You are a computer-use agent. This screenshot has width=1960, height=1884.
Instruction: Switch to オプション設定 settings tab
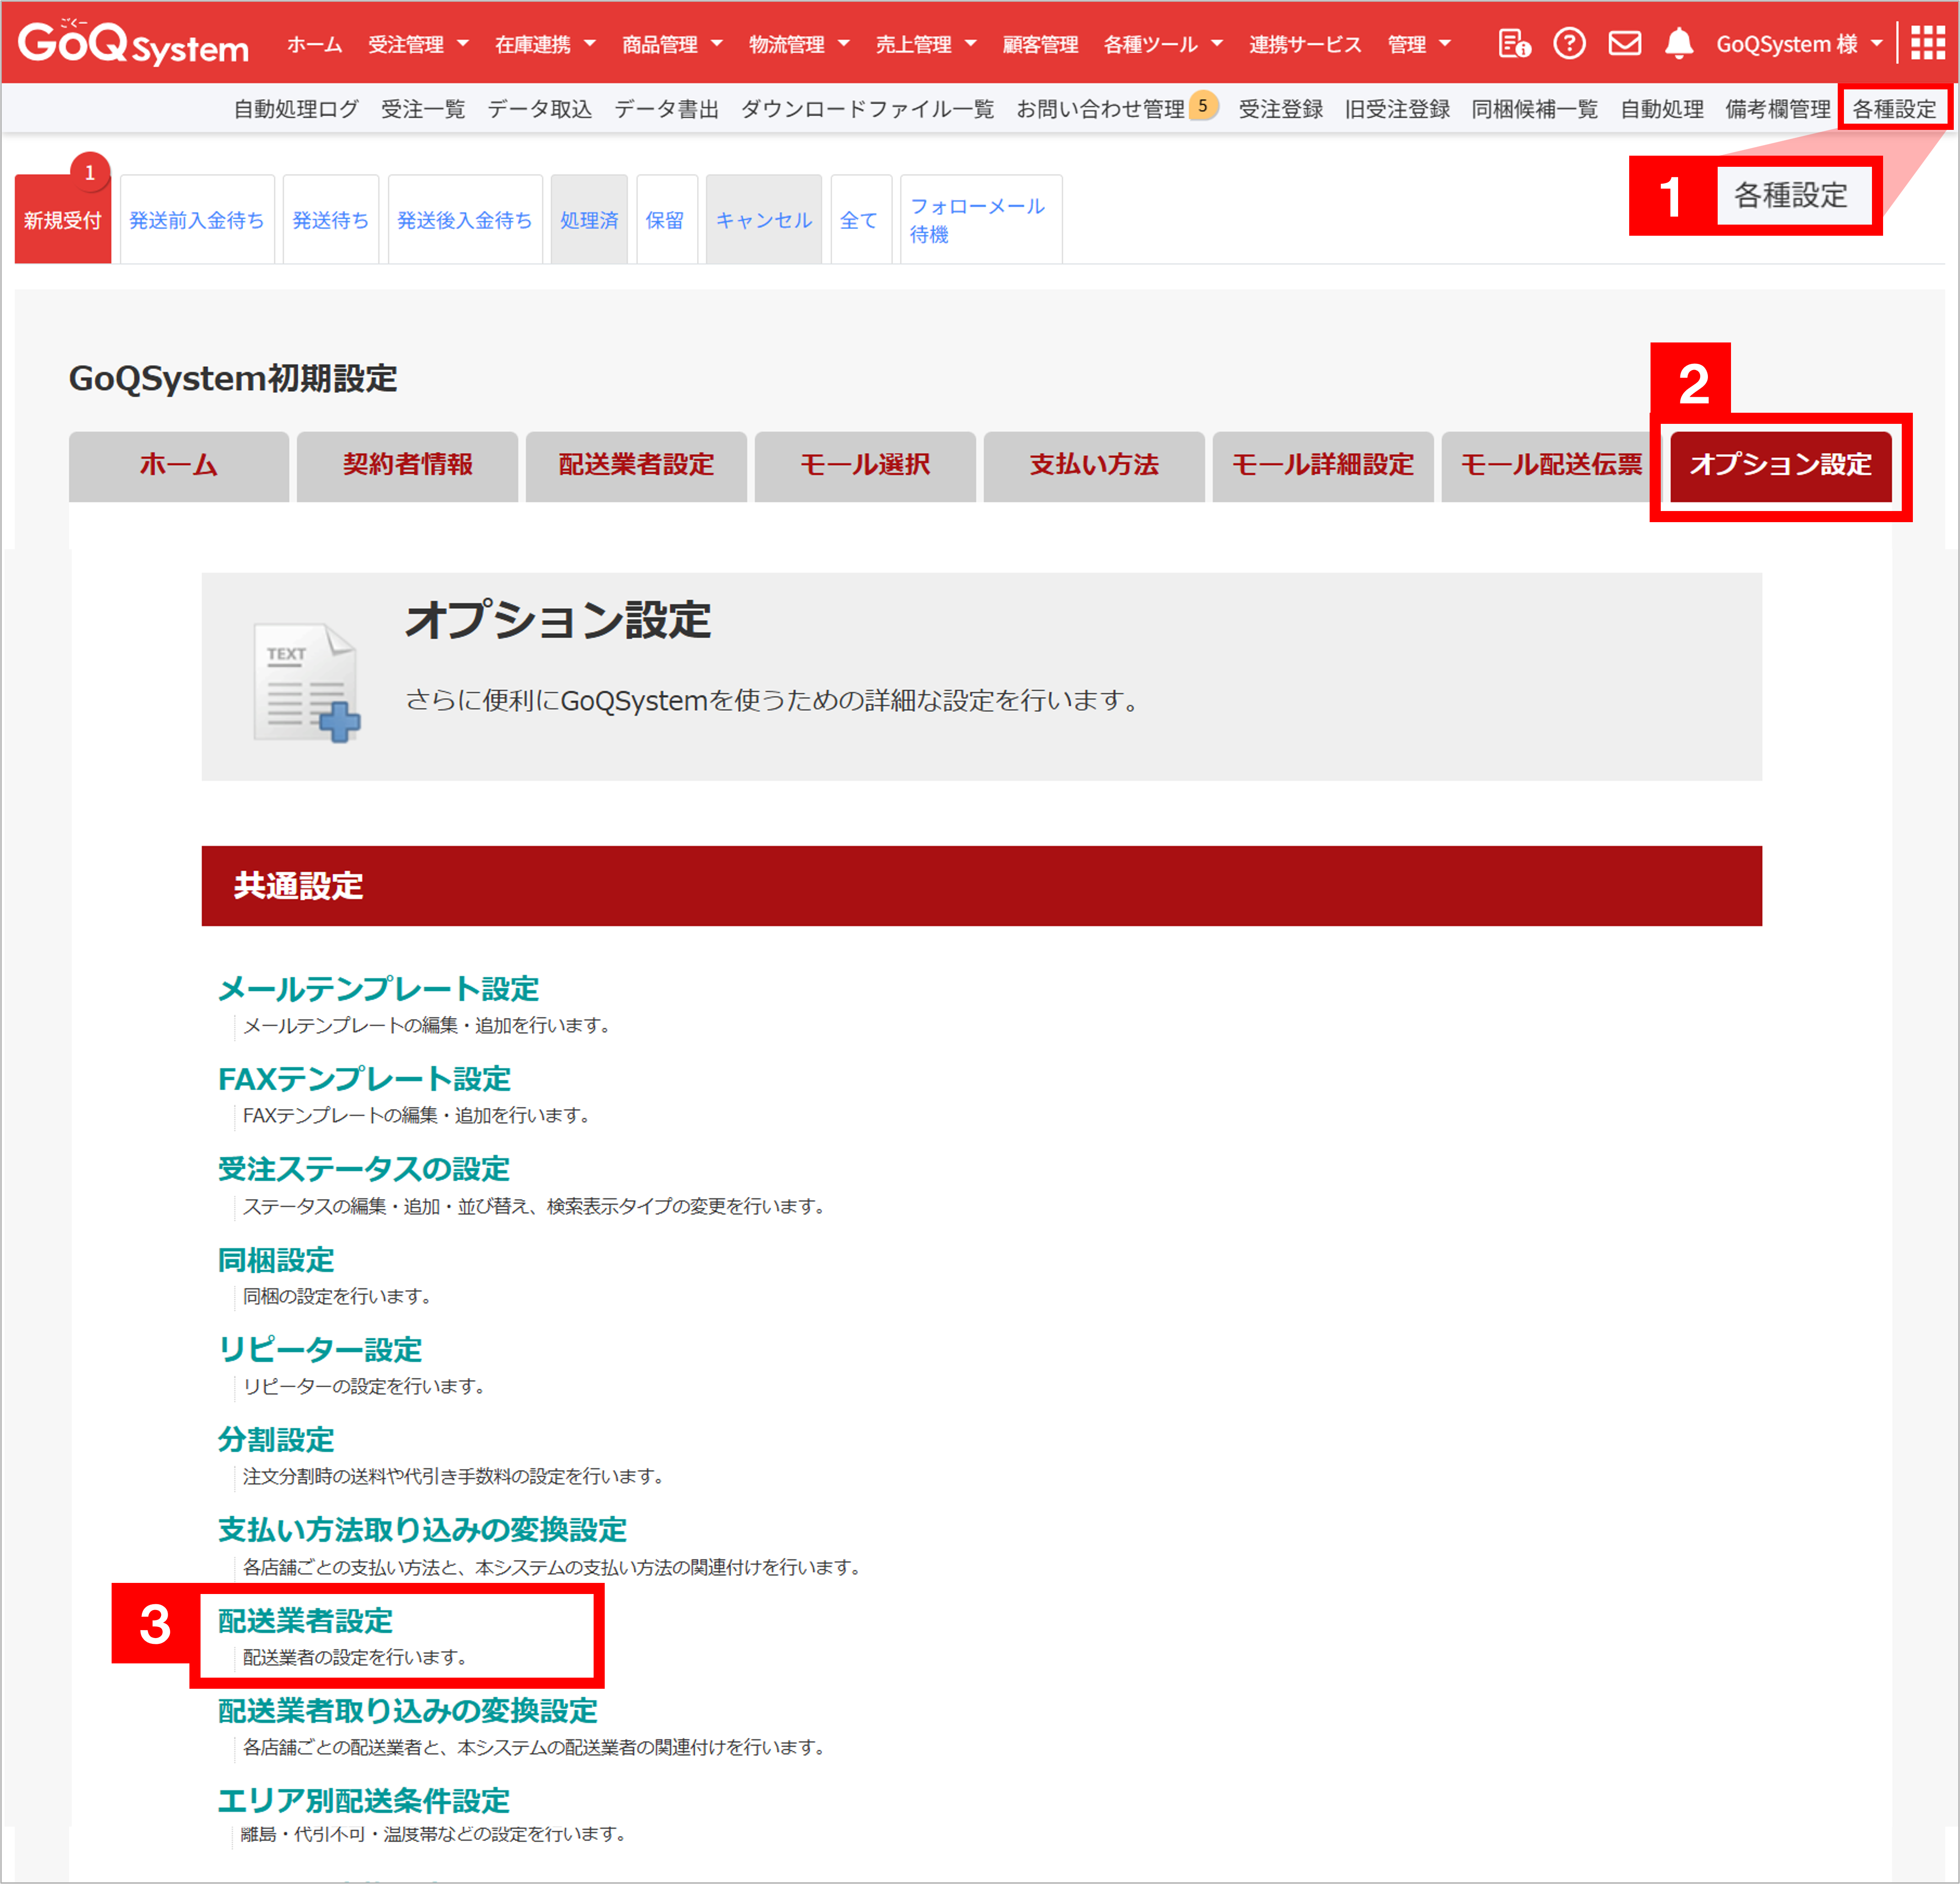pyautogui.click(x=1781, y=465)
